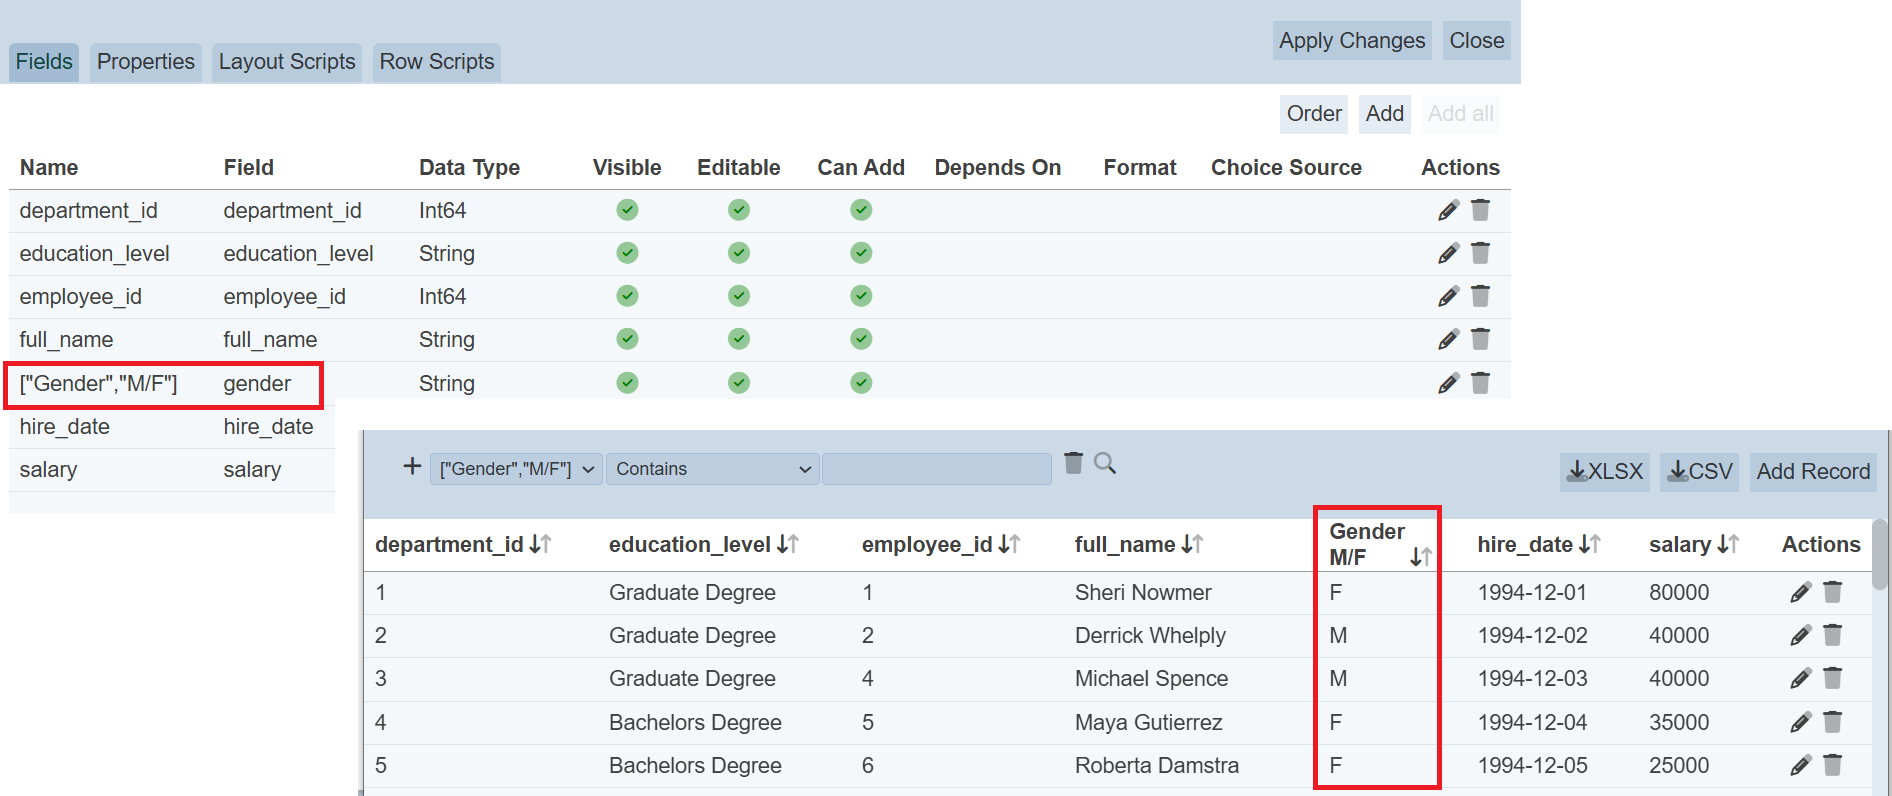Click the Add Record button
This screenshot has width=1892, height=796.
1812,472
